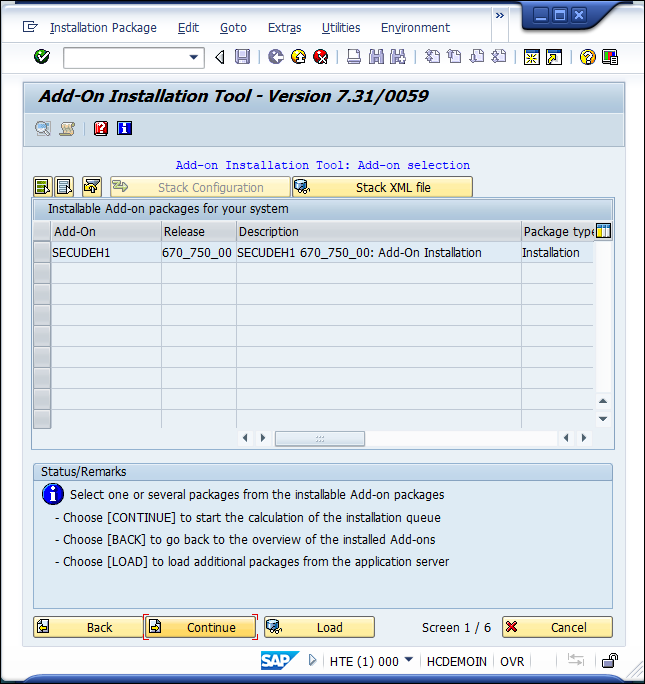The image size is (645, 684).
Task: Click the SAP window menu icon
Action: pyautogui.click(x=30, y=27)
